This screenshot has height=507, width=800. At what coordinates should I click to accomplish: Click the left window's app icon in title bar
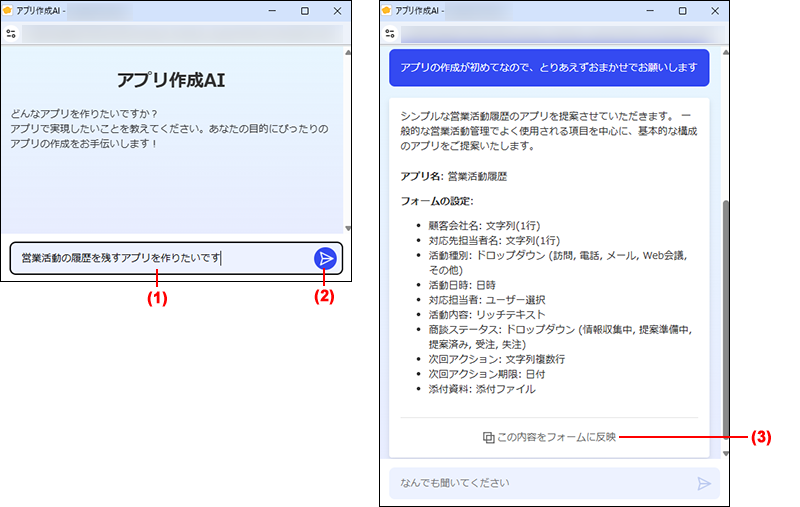pyautogui.click(x=7, y=10)
